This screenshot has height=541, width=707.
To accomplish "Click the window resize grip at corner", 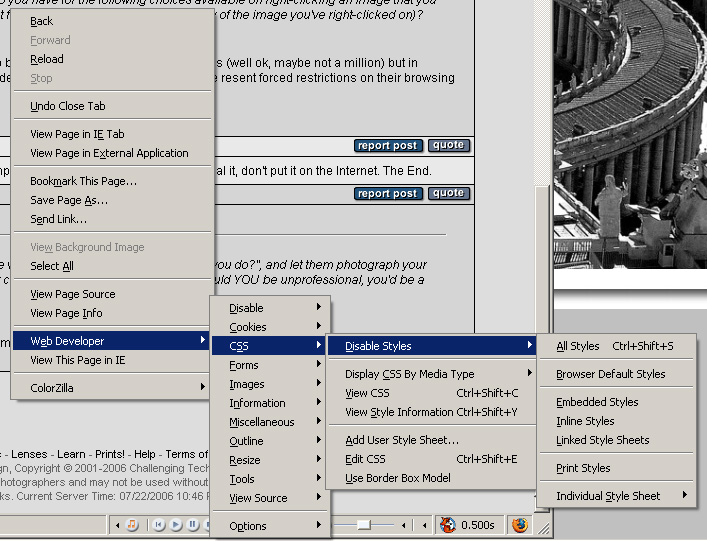I will click(x=545, y=529).
